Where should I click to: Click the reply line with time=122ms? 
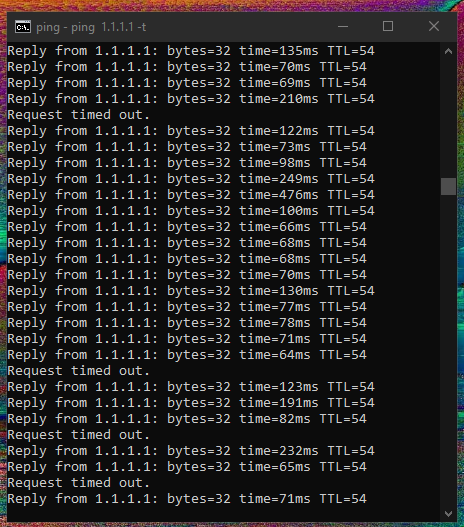[x=191, y=131]
